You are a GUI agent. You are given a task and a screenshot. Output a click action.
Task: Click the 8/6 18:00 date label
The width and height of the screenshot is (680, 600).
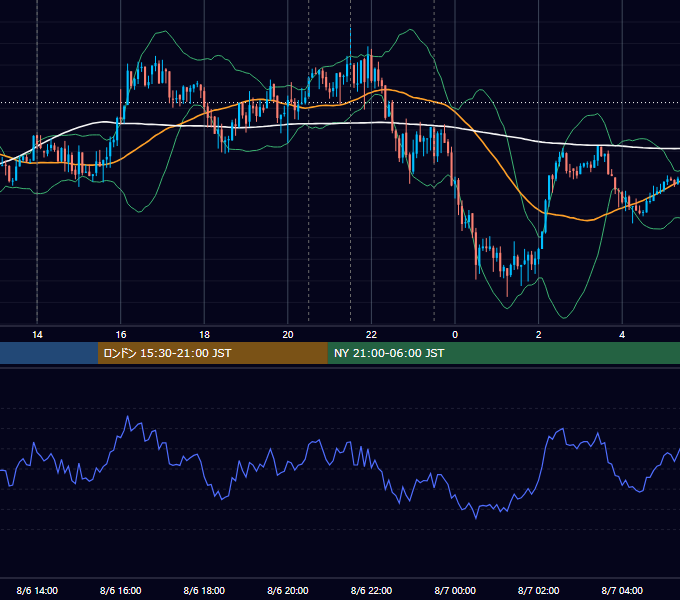coord(204,590)
